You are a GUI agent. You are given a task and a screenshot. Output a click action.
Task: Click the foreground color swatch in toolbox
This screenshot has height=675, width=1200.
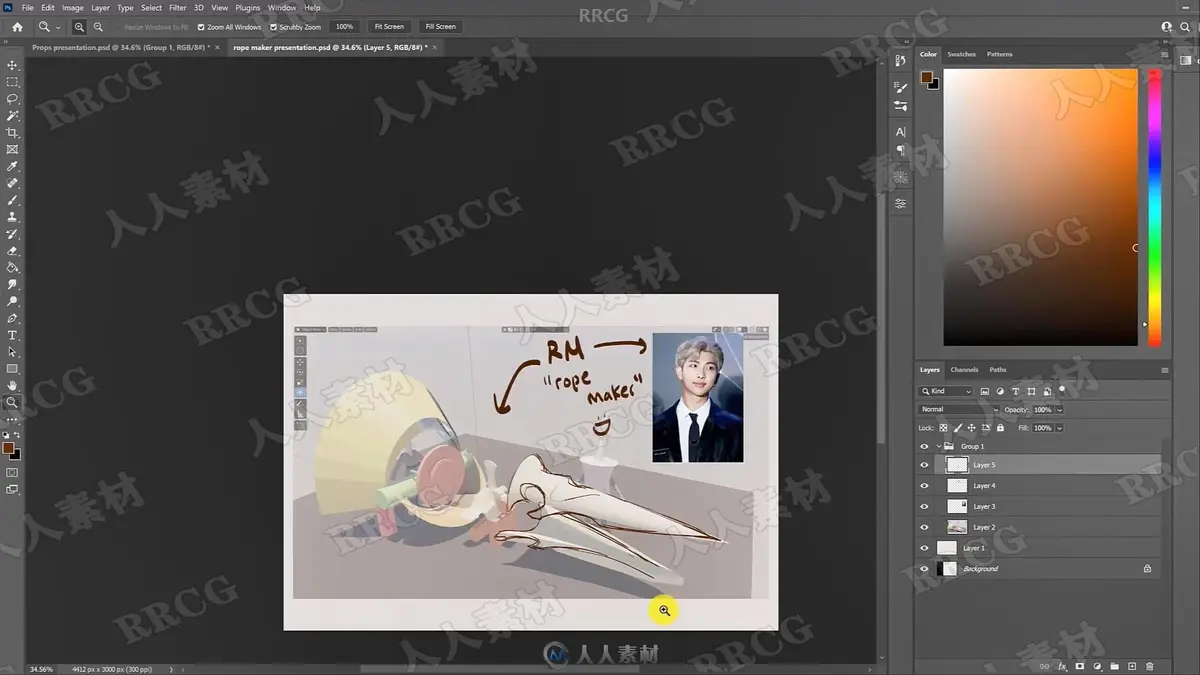pyautogui.click(x=8, y=447)
